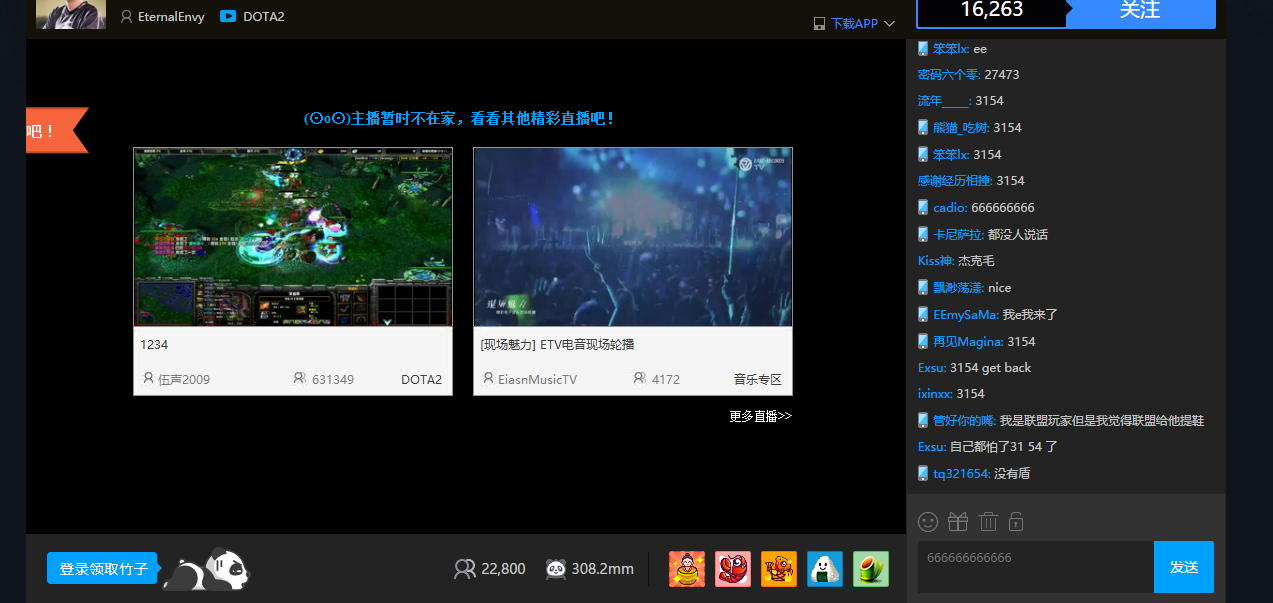Send the rice ball gift
Image resolution: width=1273 pixels, height=603 pixels.
click(x=825, y=569)
